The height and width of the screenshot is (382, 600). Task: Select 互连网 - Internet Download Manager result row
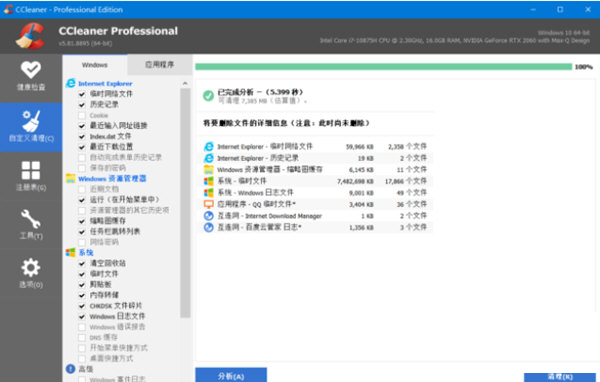click(x=315, y=216)
